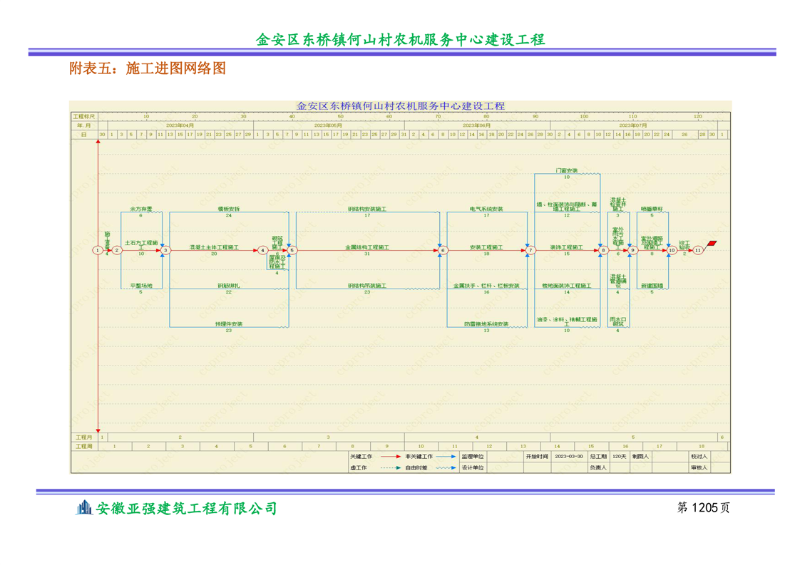
Task: Click the 120天 duration value
Action: point(619,456)
